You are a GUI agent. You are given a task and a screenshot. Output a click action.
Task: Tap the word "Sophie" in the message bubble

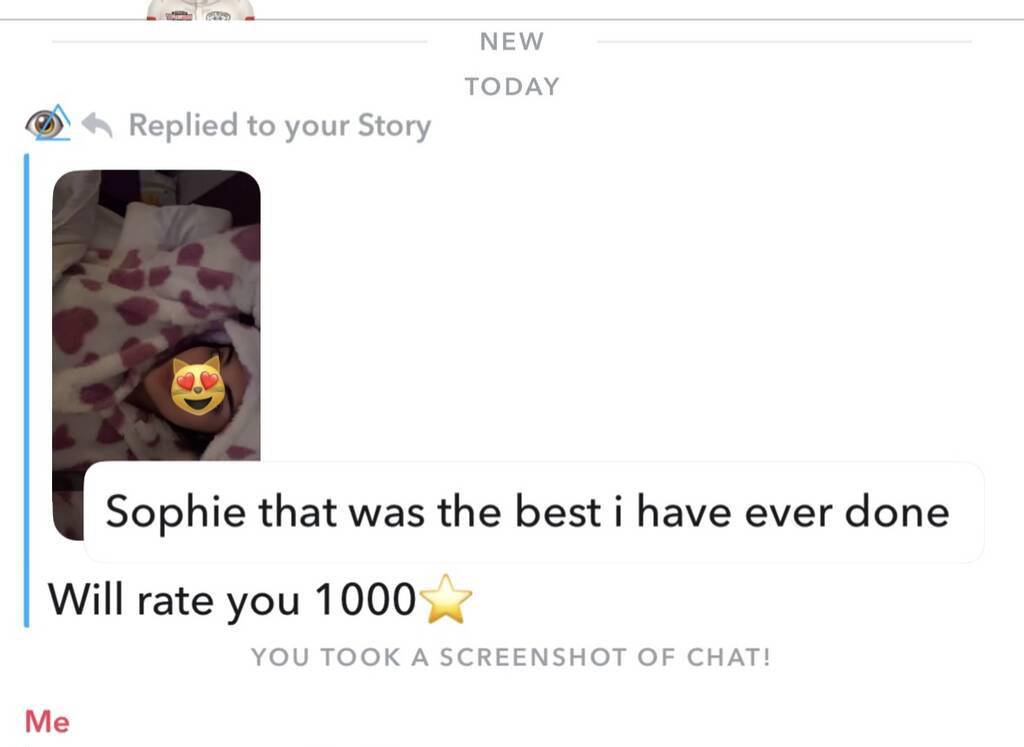pos(176,512)
